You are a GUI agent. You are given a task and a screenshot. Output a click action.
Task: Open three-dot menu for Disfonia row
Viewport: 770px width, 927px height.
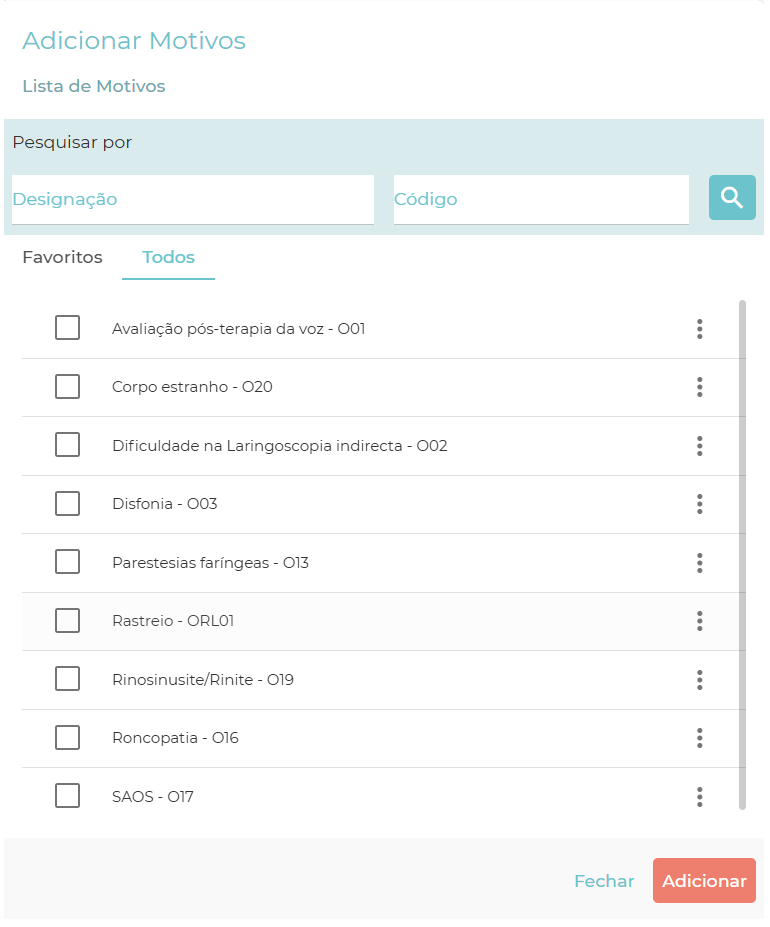click(700, 504)
